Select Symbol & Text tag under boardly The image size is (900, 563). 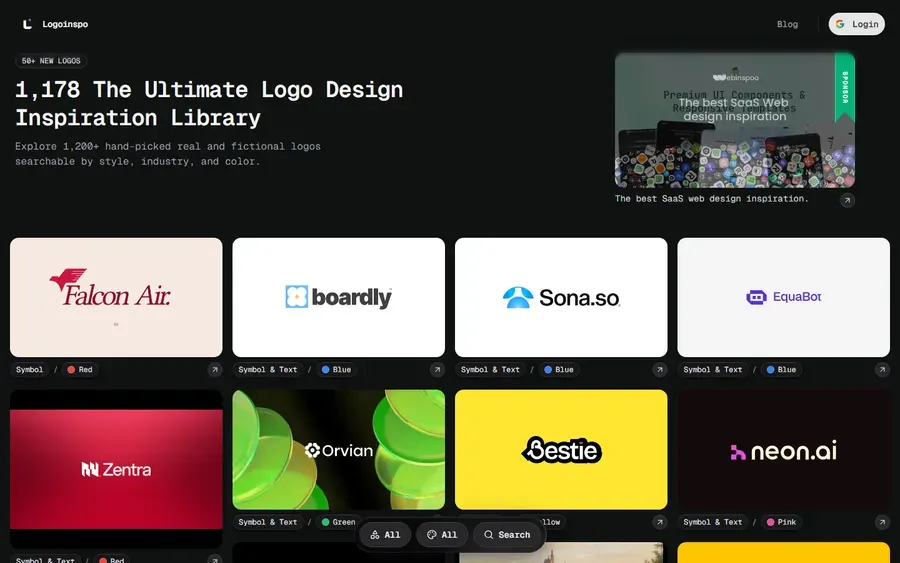point(268,370)
